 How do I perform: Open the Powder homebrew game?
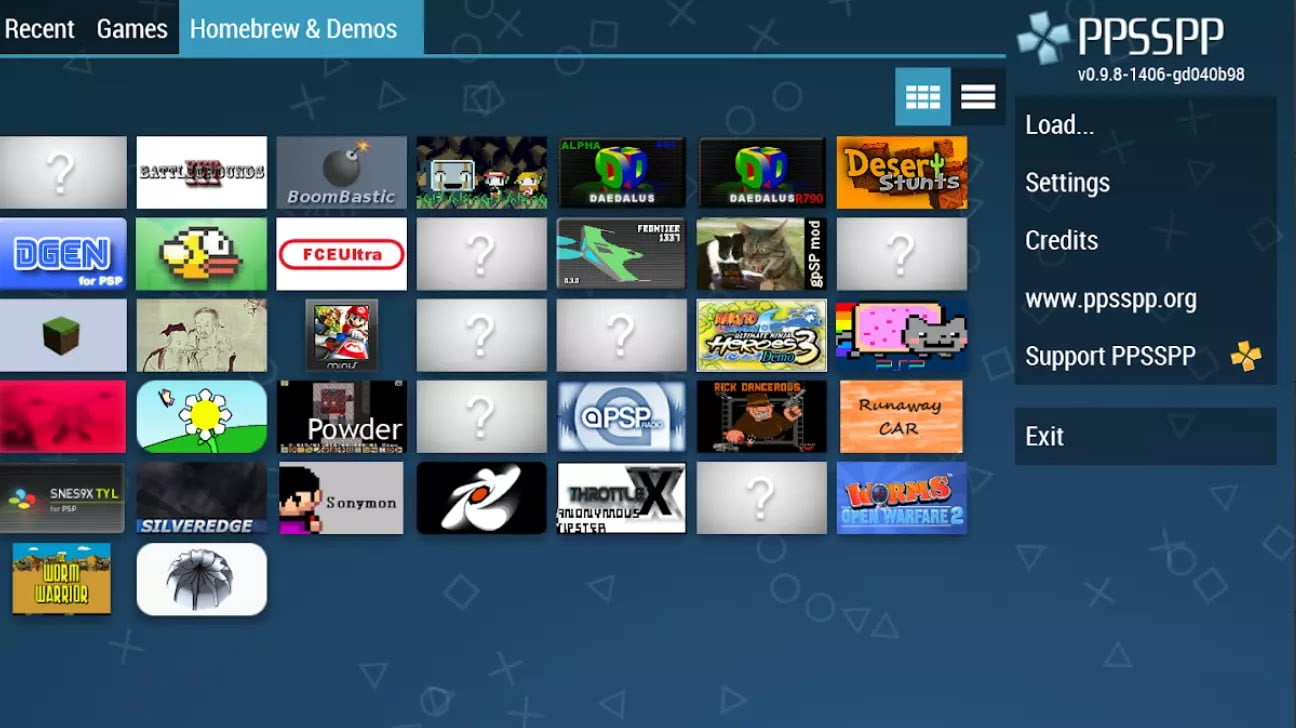(341, 416)
